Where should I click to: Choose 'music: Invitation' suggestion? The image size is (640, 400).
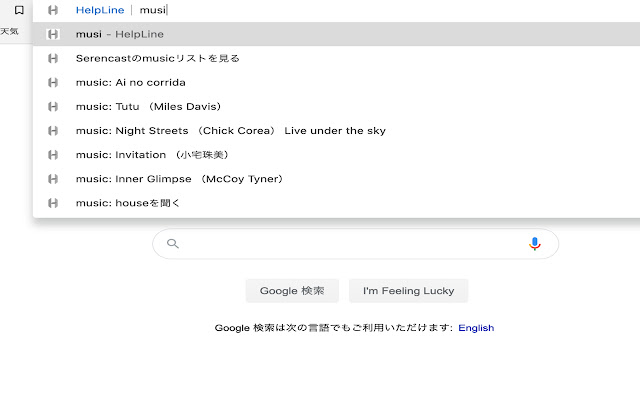pyautogui.click(x=336, y=154)
